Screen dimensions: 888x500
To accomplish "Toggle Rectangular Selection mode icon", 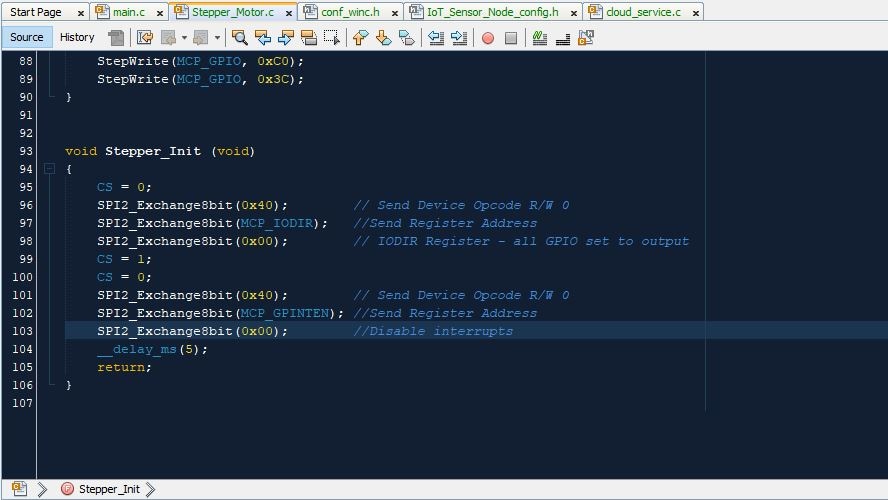I will [332, 38].
